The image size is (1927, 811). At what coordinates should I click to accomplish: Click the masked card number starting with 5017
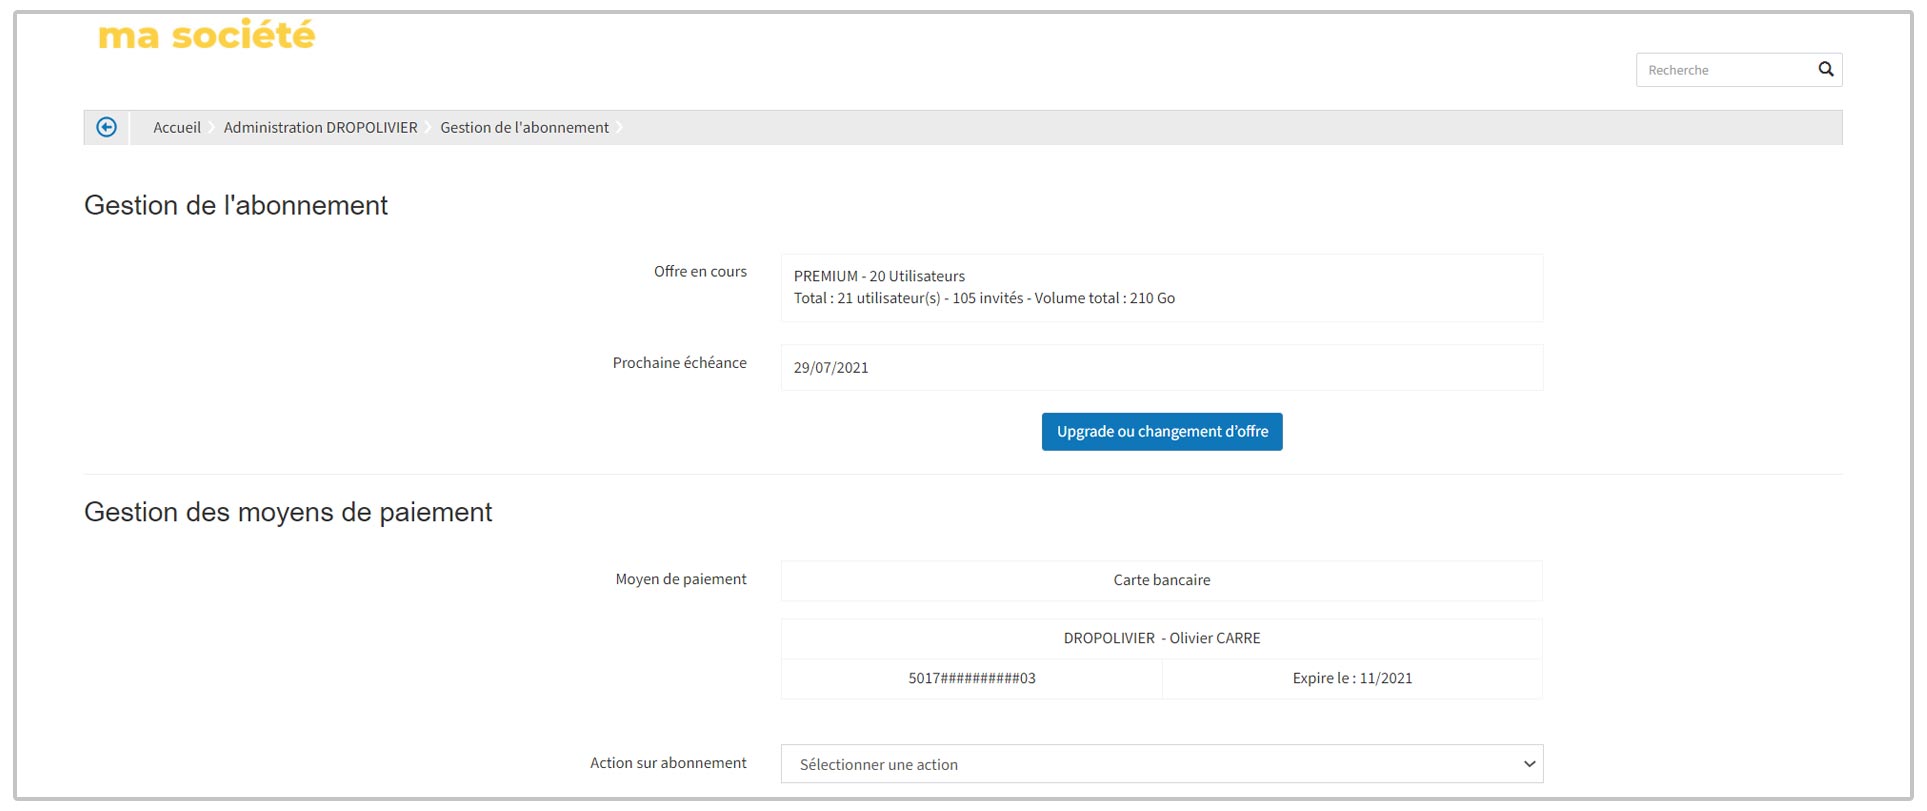(971, 678)
